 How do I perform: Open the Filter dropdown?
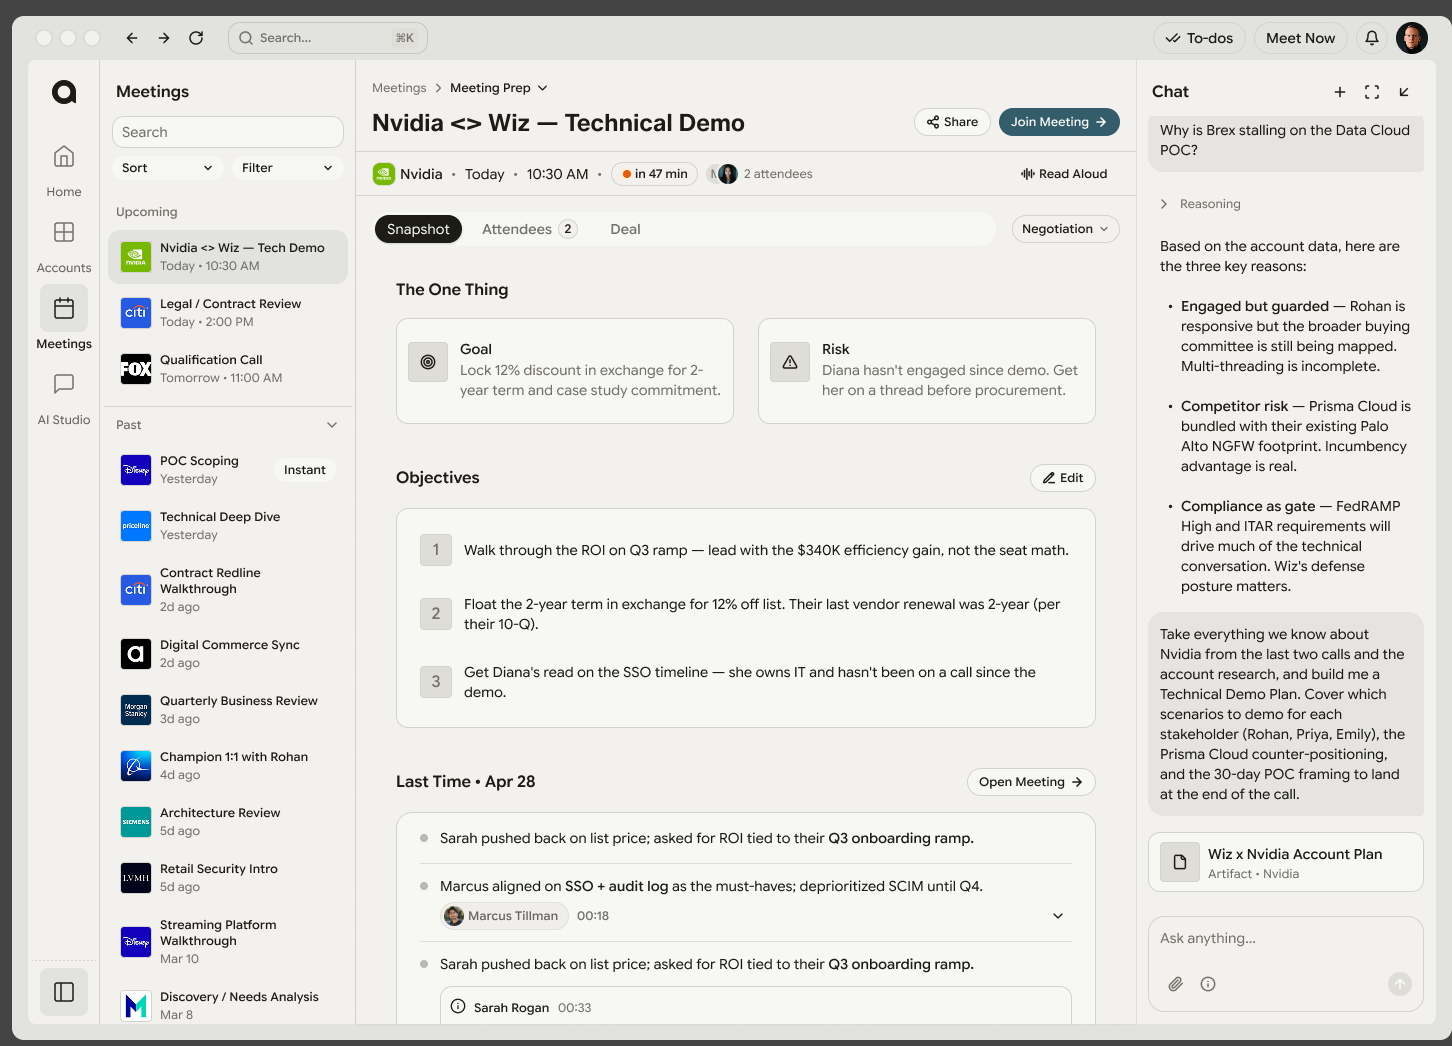[x=287, y=168]
